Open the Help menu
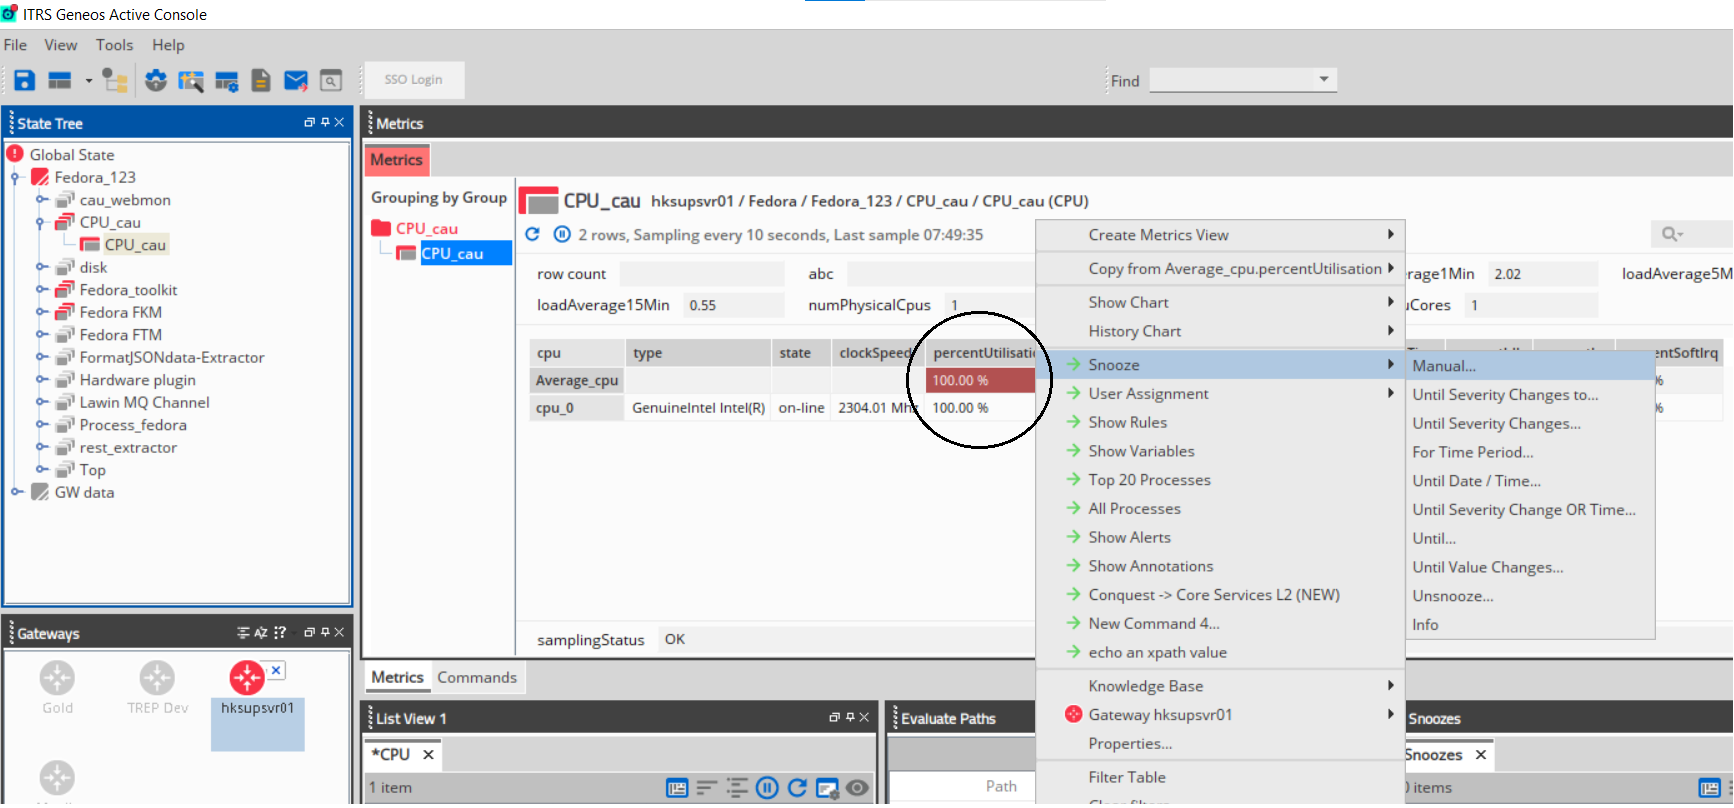 tap(168, 45)
